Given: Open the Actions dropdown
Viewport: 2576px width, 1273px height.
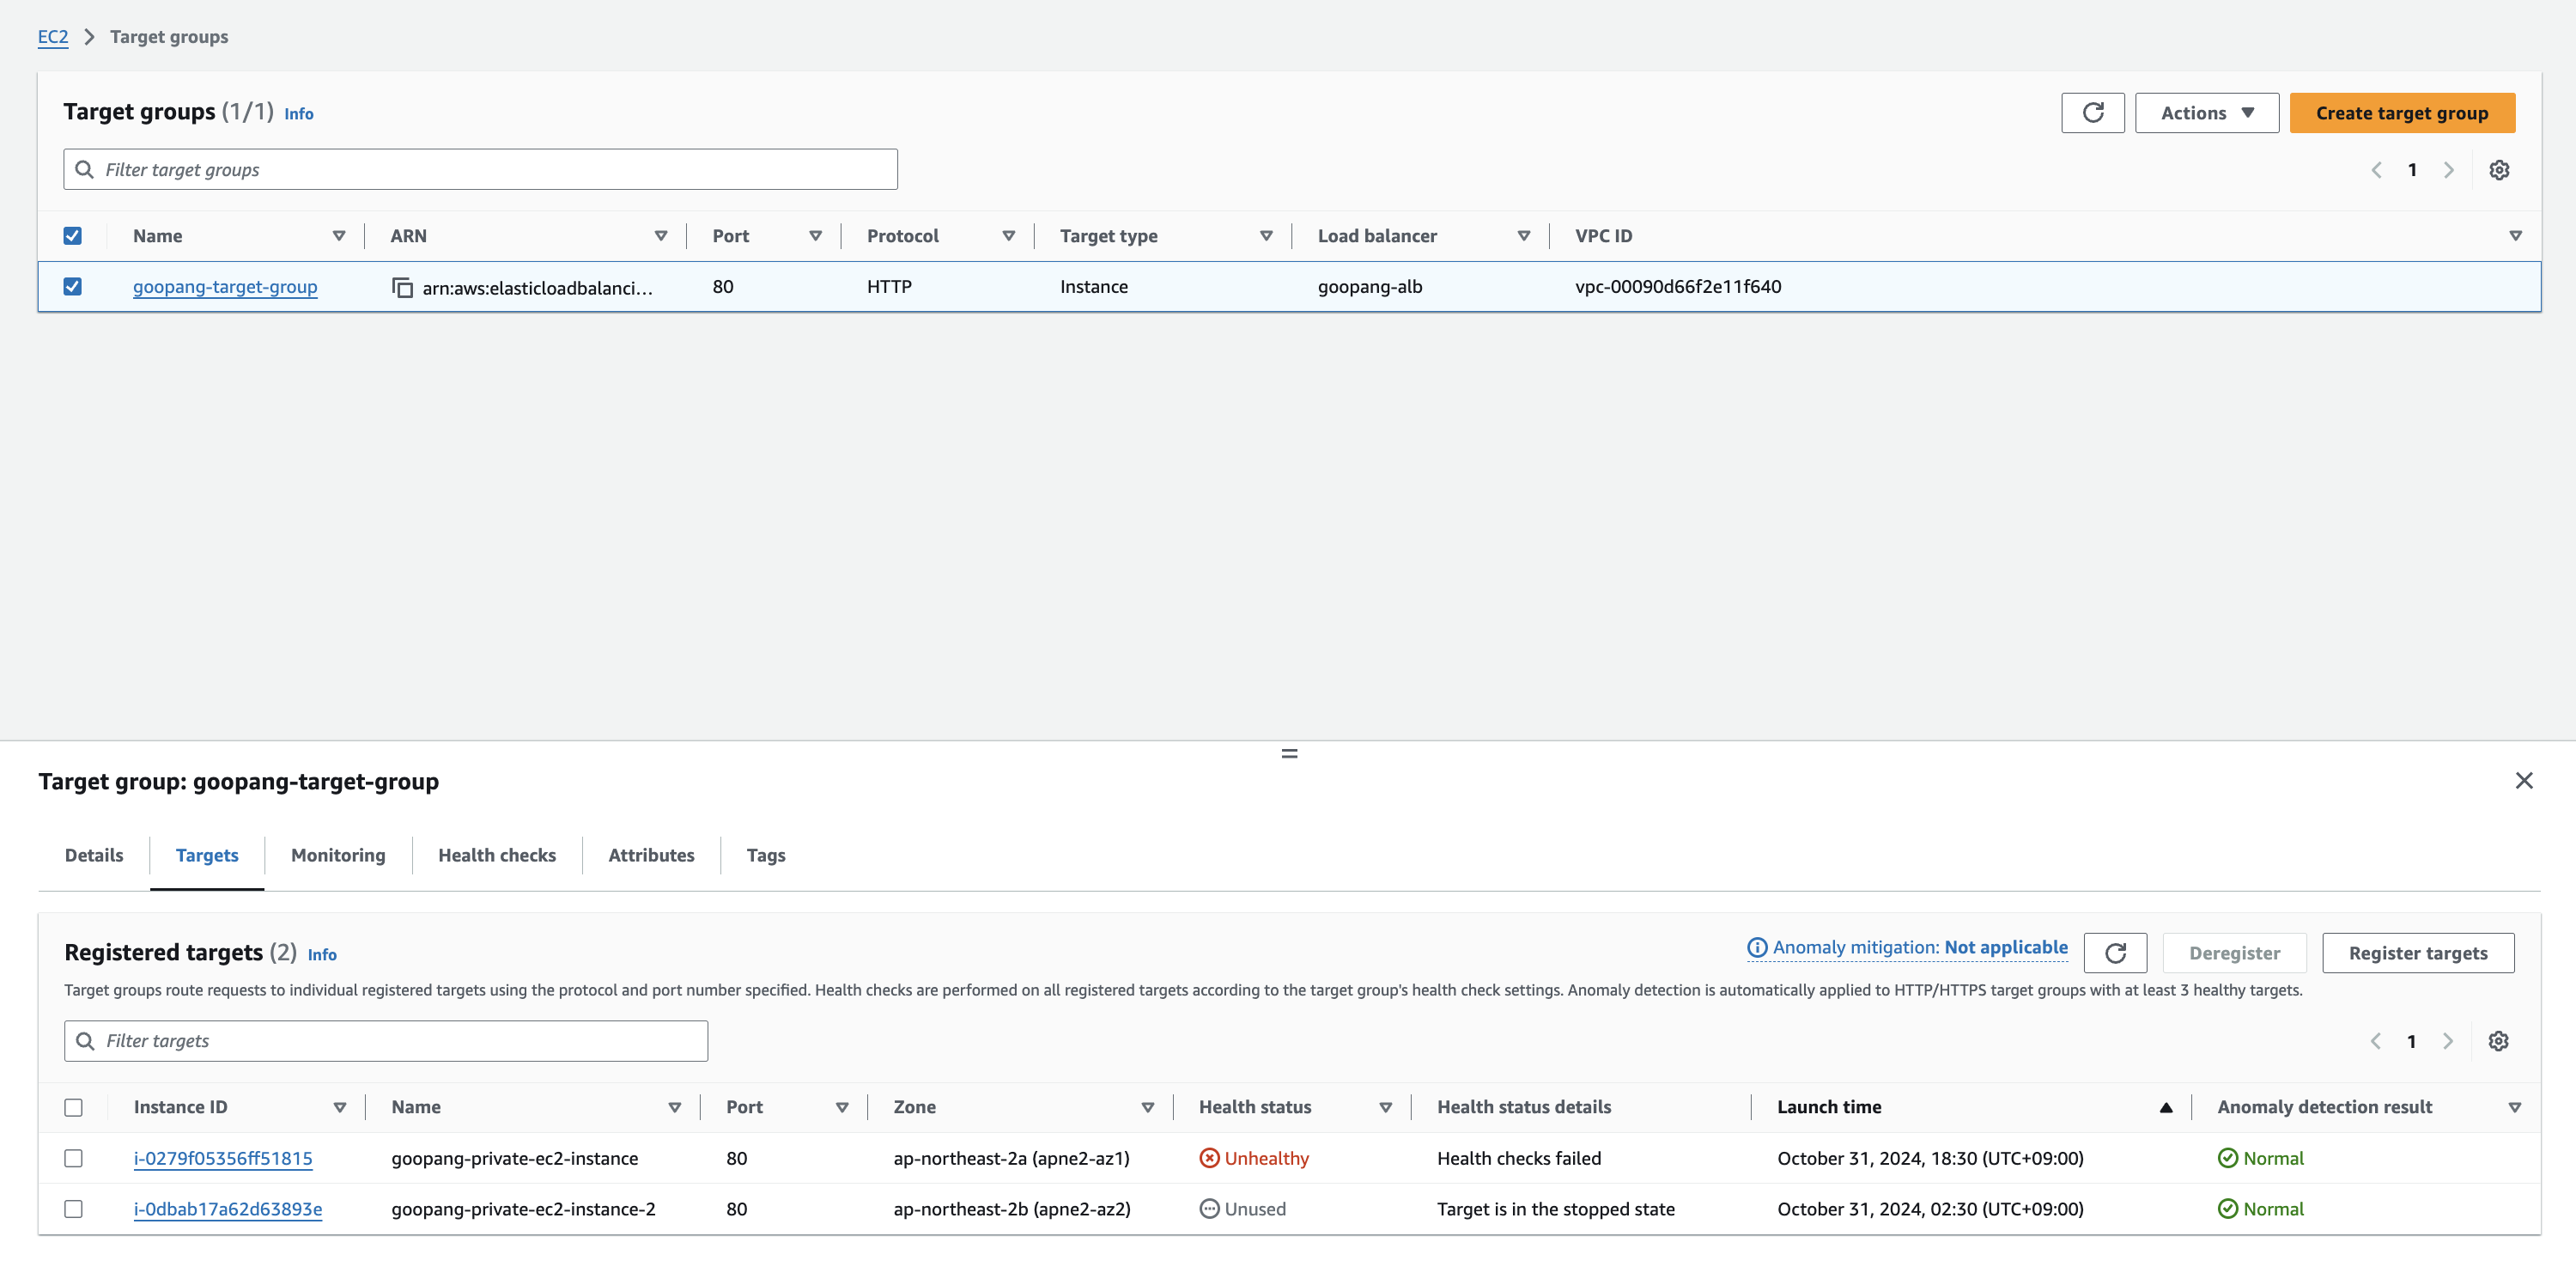Looking at the screenshot, I should [x=2206, y=113].
